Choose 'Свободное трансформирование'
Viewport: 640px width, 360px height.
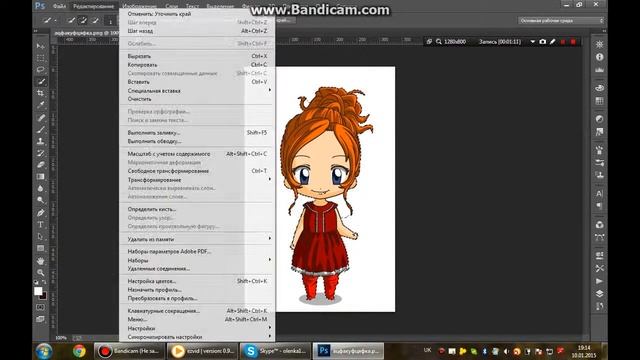coord(197,171)
